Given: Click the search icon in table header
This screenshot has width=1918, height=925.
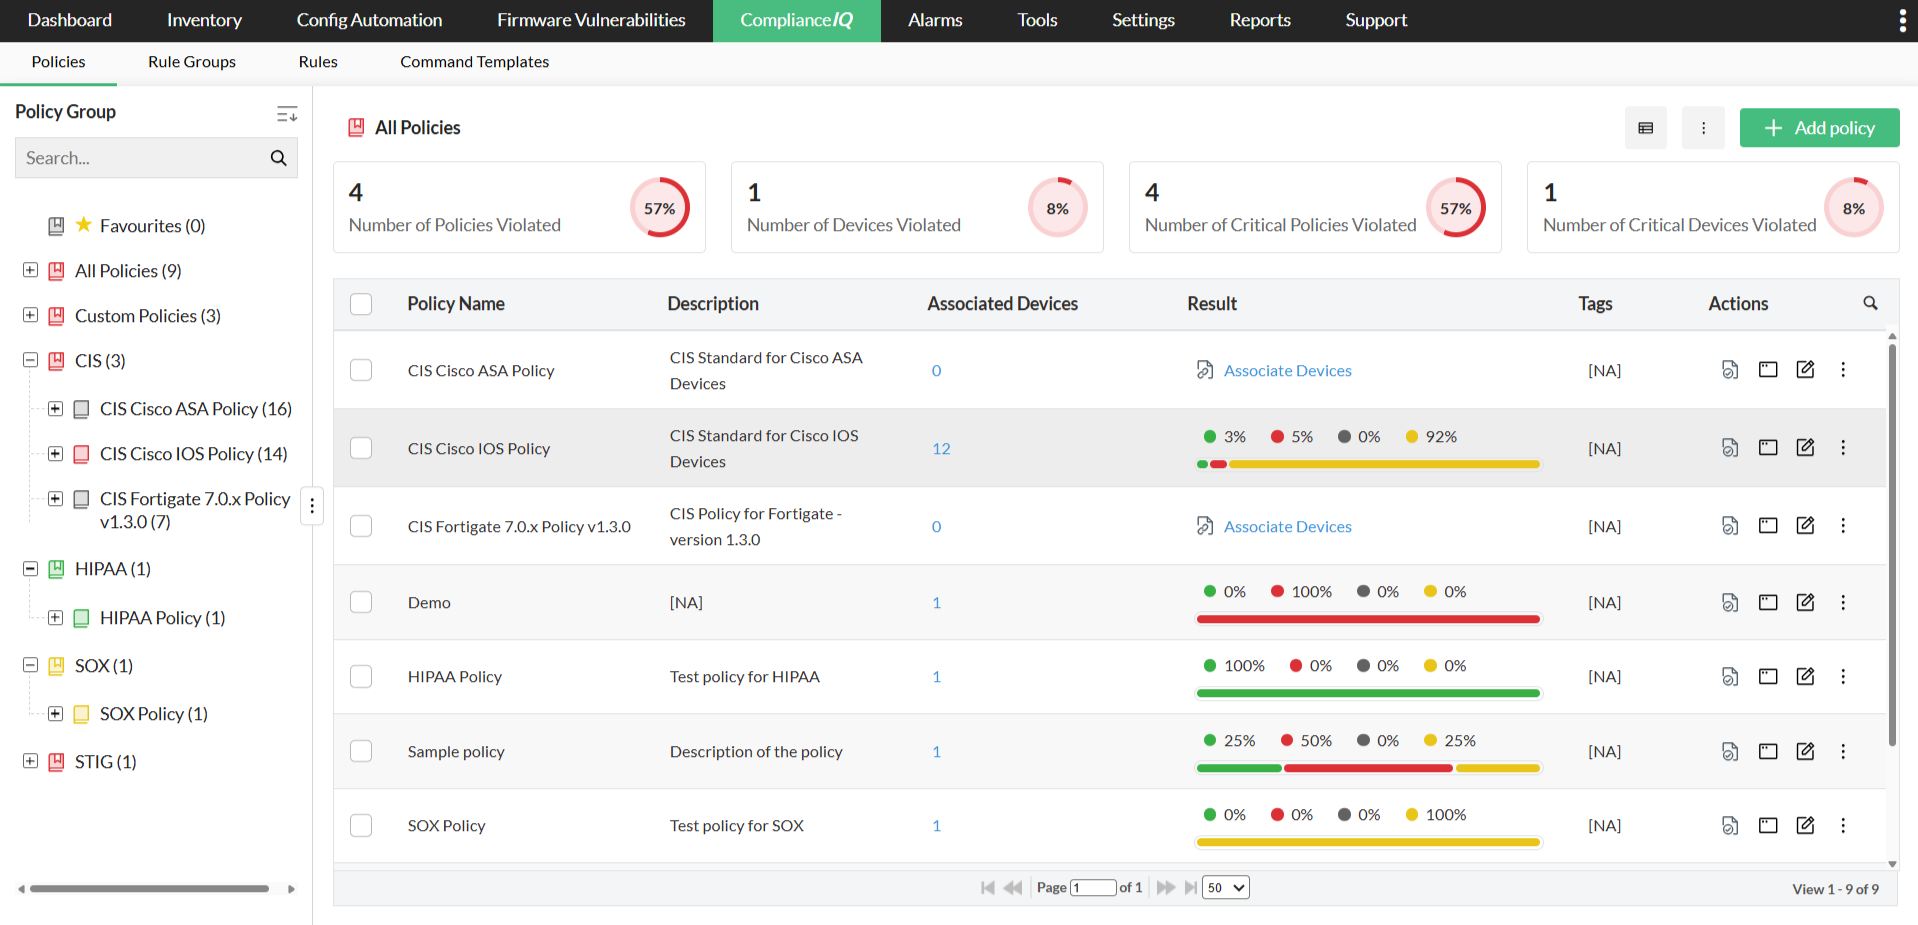Looking at the screenshot, I should pyautogui.click(x=1869, y=303).
